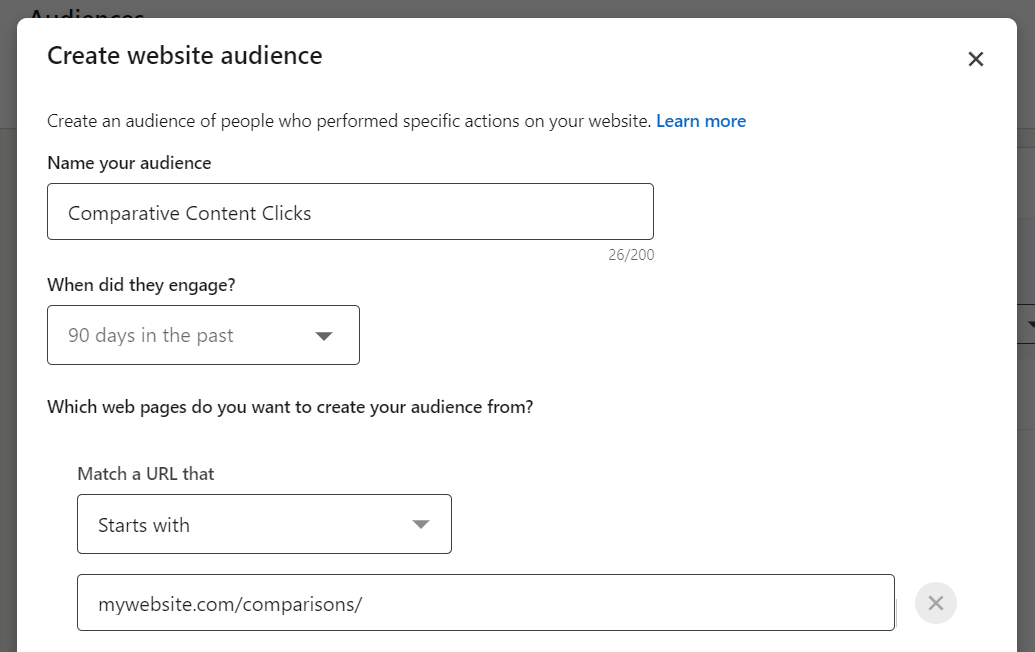Open the Learn more link
The image size is (1035, 652).
701,121
